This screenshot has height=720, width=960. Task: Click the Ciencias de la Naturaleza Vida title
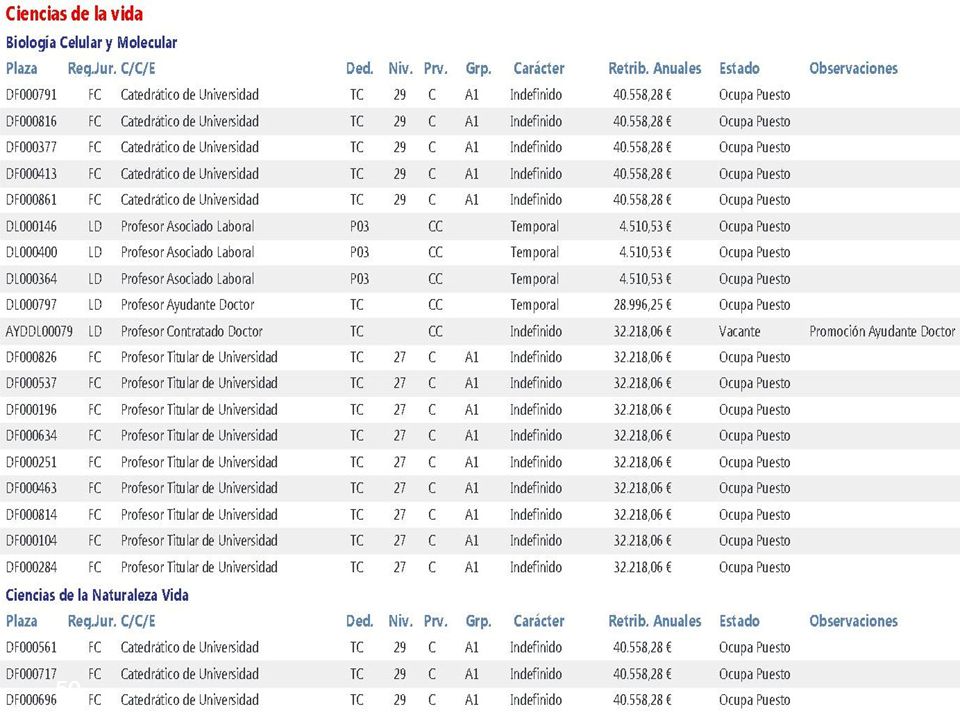coord(97,595)
